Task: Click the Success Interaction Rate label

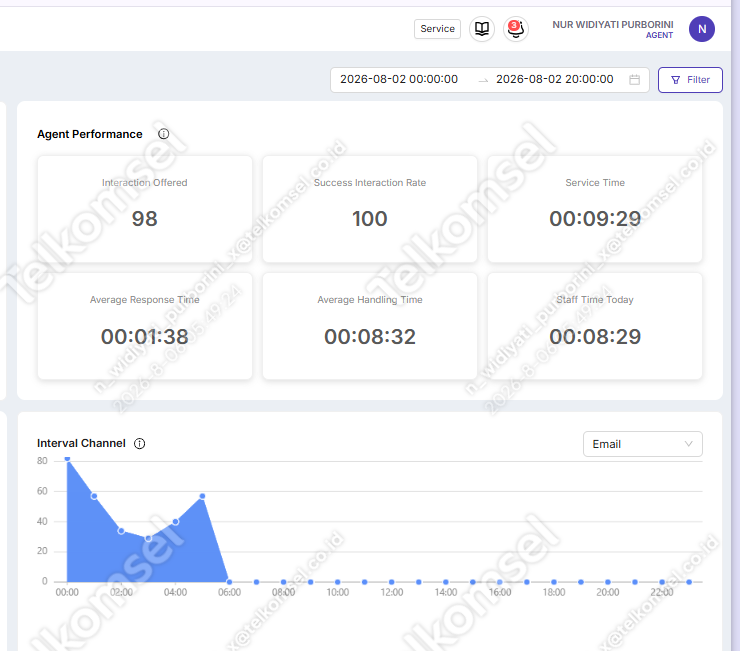Action: pyautogui.click(x=370, y=183)
